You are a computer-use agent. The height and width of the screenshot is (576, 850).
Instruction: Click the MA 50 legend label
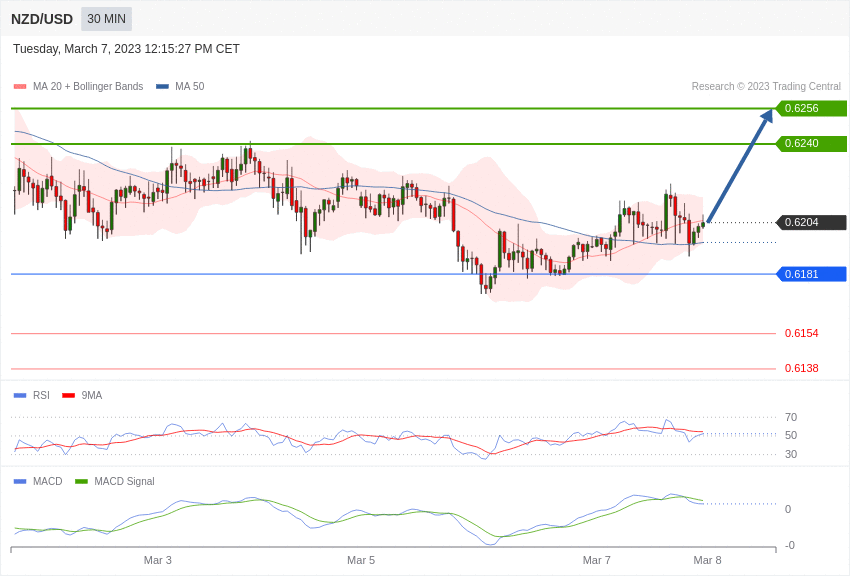click(190, 86)
